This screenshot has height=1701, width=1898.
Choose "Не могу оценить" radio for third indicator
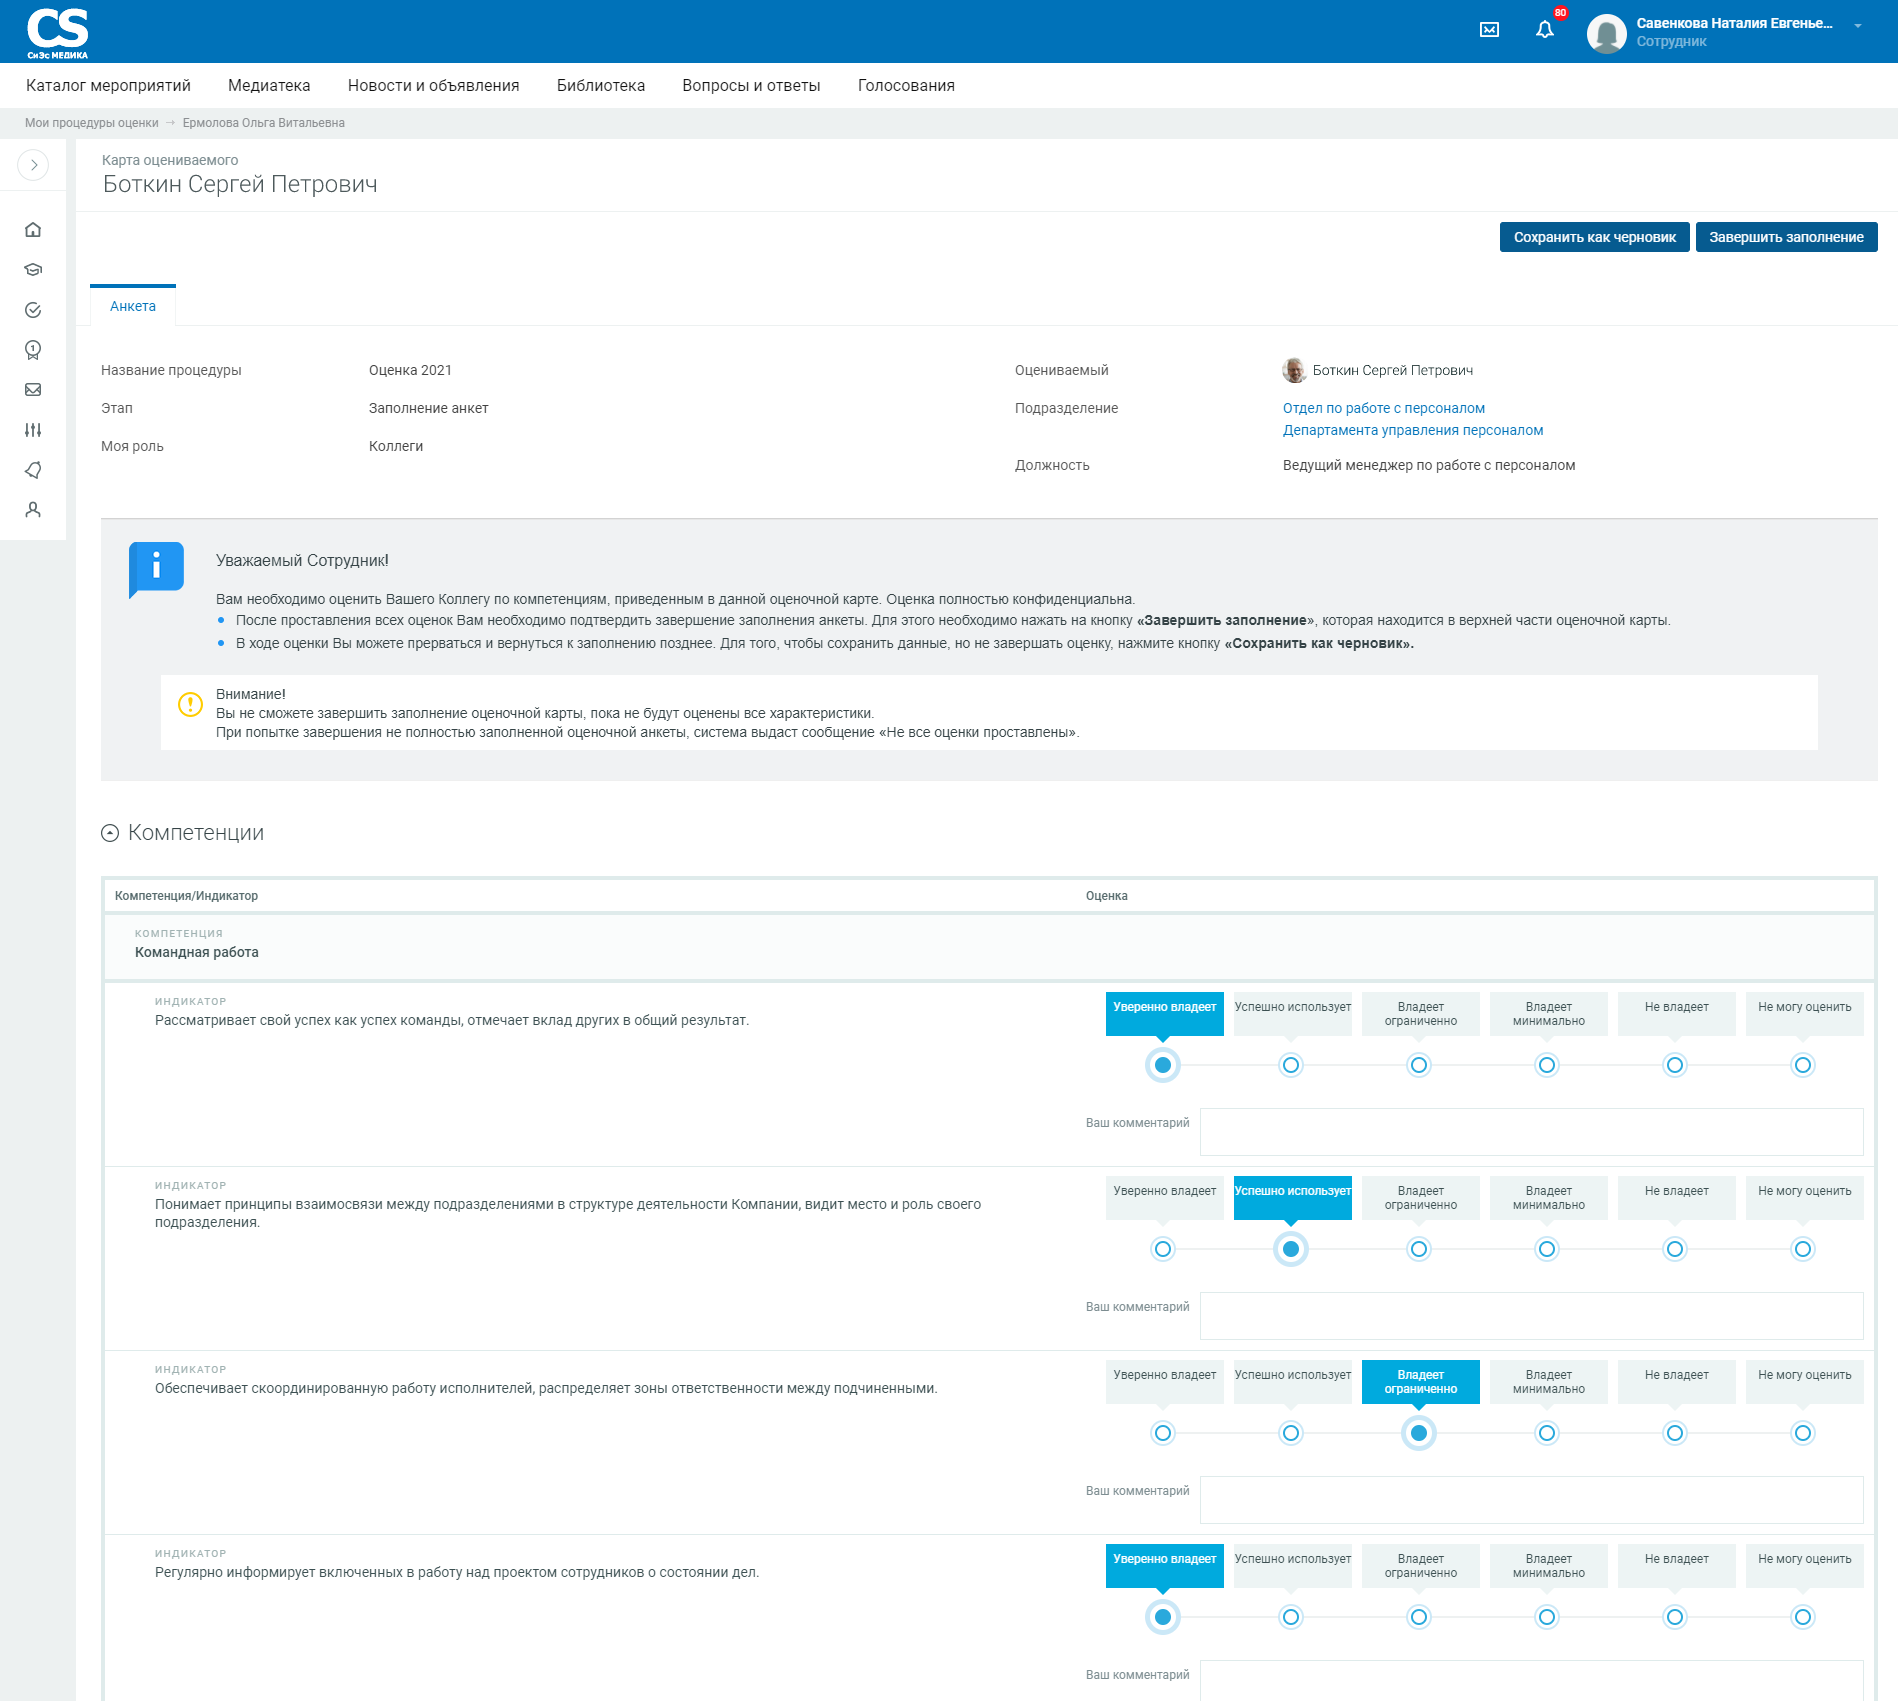click(1803, 1433)
